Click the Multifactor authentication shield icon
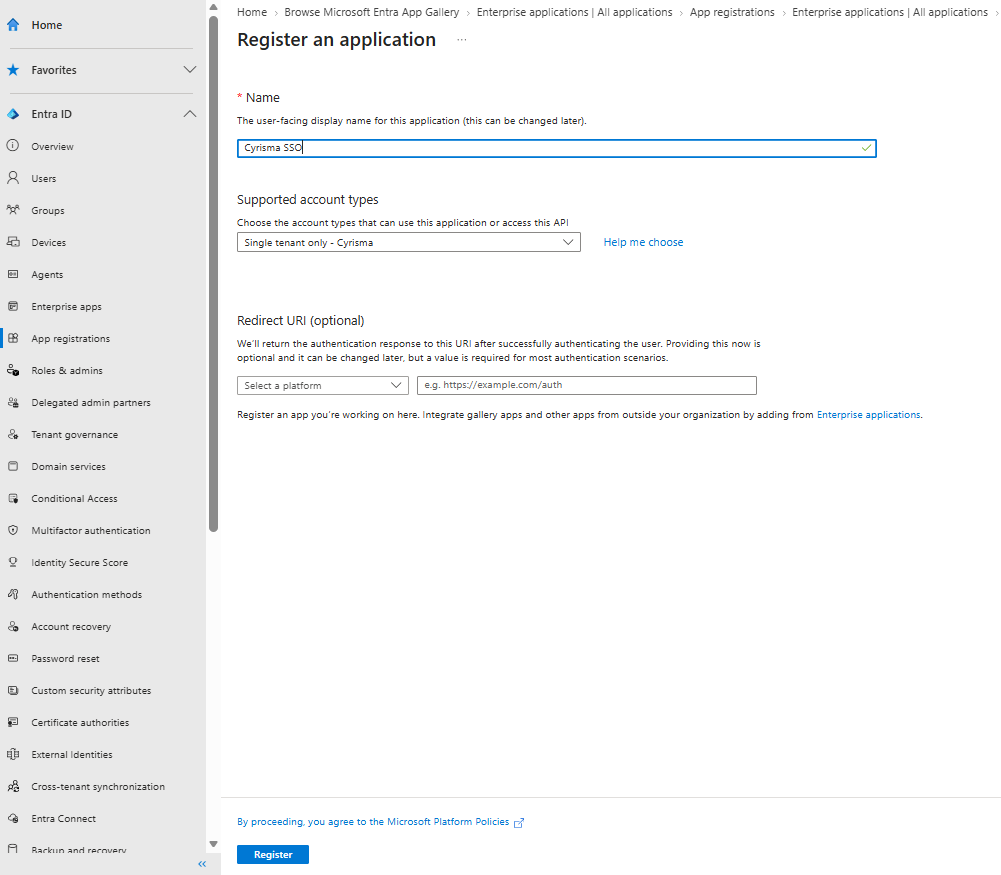This screenshot has width=1001, height=875. tap(13, 530)
